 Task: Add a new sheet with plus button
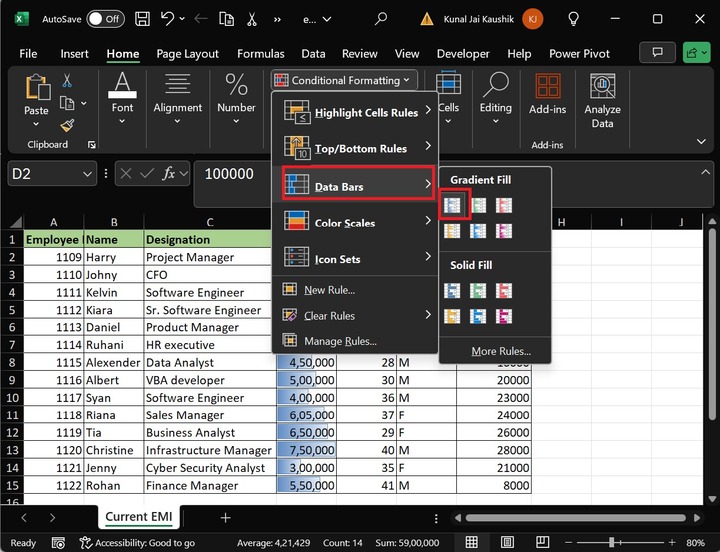225,517
